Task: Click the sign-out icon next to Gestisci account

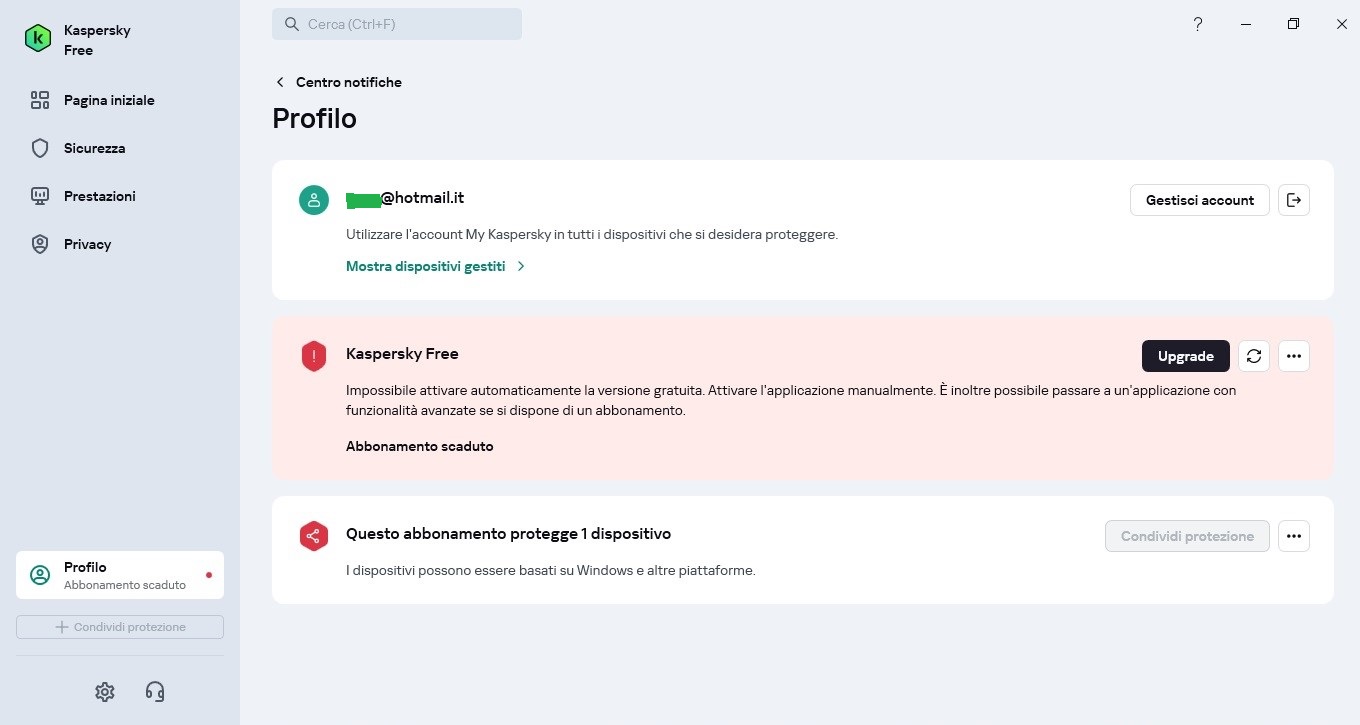Action: point(1294,200)
